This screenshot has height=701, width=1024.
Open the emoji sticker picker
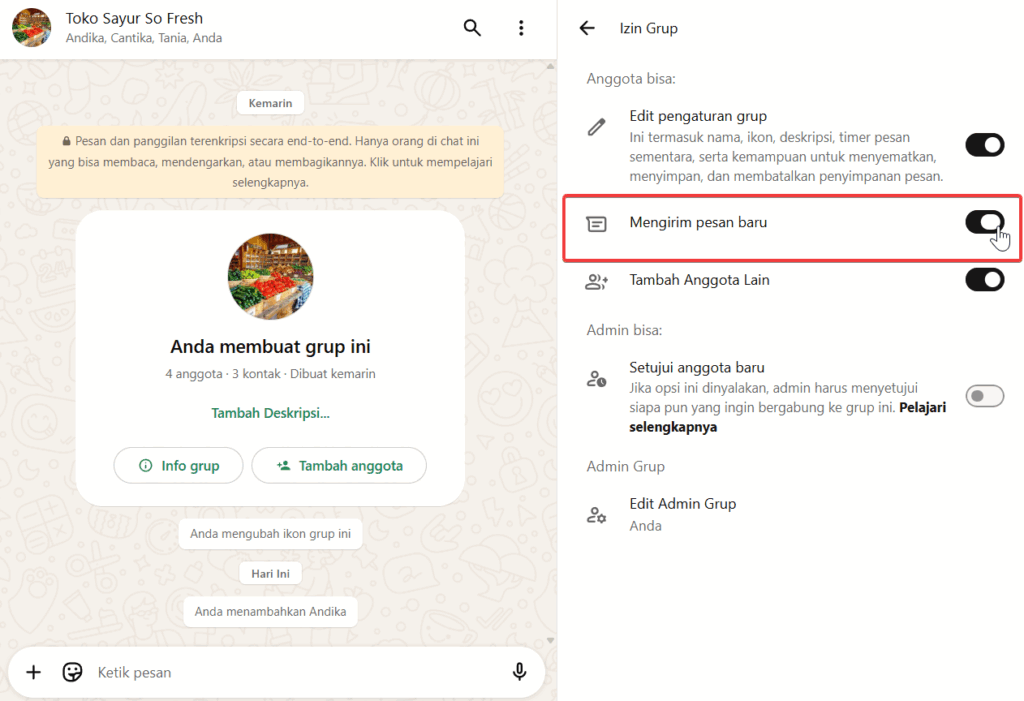pyautogui.click(x=72, y=672)
